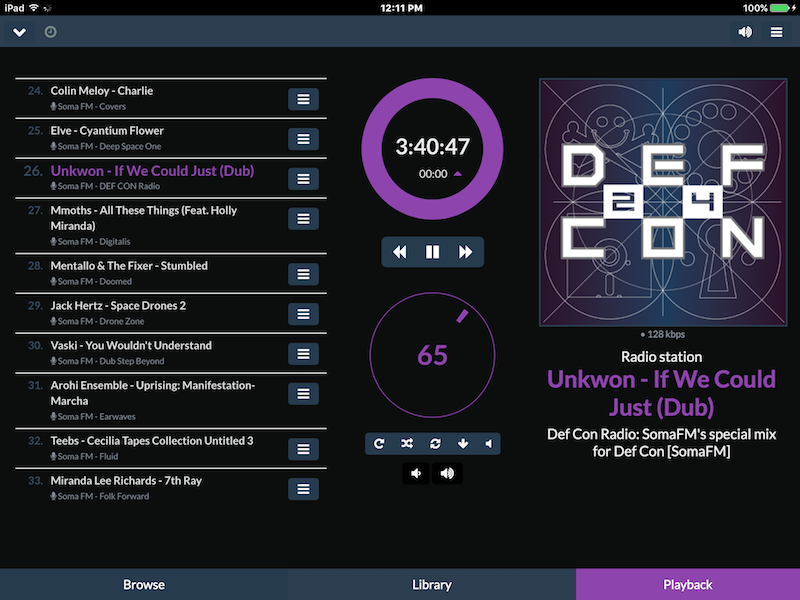The height and width of the screenshot is (600, 800).
Task: Open options menu for Mmoths - All These Things
Action: click(x=303, y=219)
